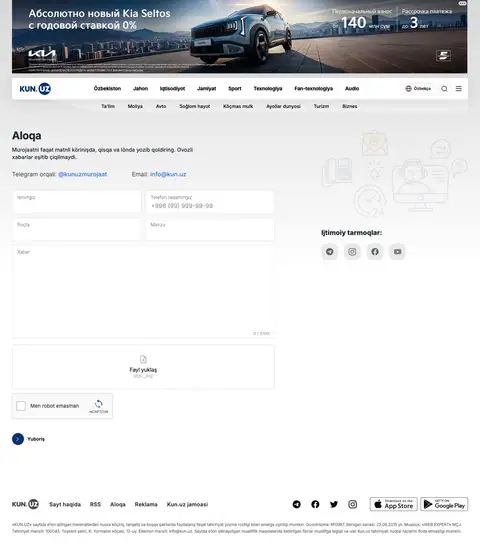
Task: Focus the Mavzu subject field
Action: tap(210, 229)
